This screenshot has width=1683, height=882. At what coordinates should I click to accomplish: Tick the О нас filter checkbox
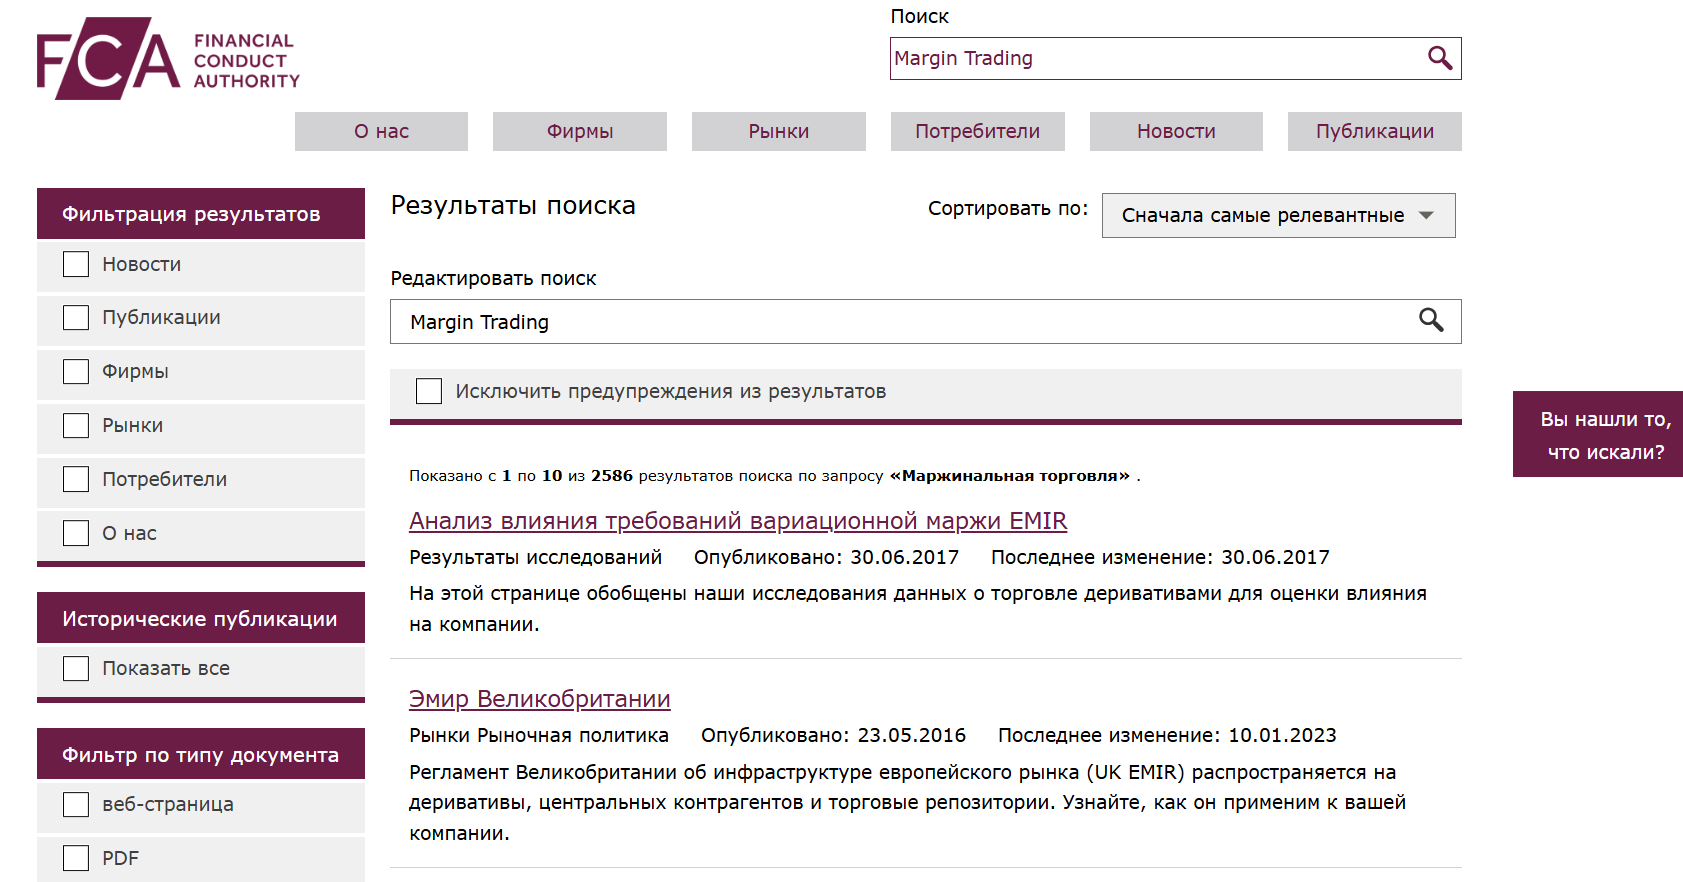[76, 533]
